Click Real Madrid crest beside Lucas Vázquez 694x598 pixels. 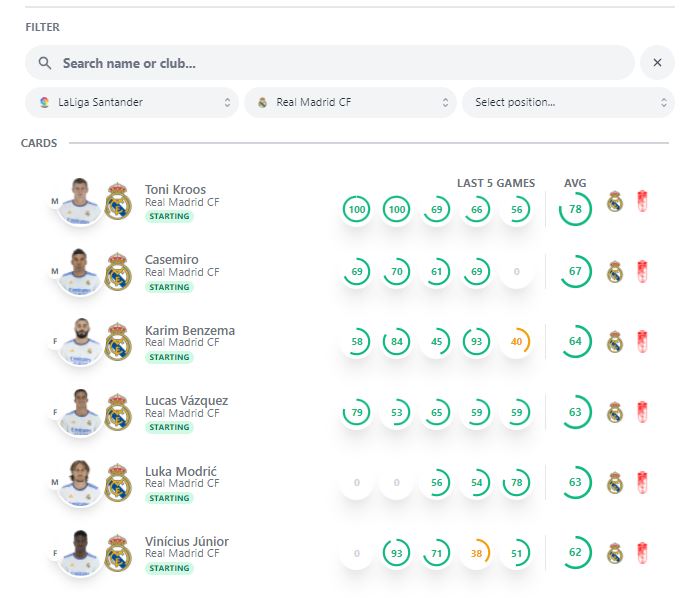click(118, 412)
